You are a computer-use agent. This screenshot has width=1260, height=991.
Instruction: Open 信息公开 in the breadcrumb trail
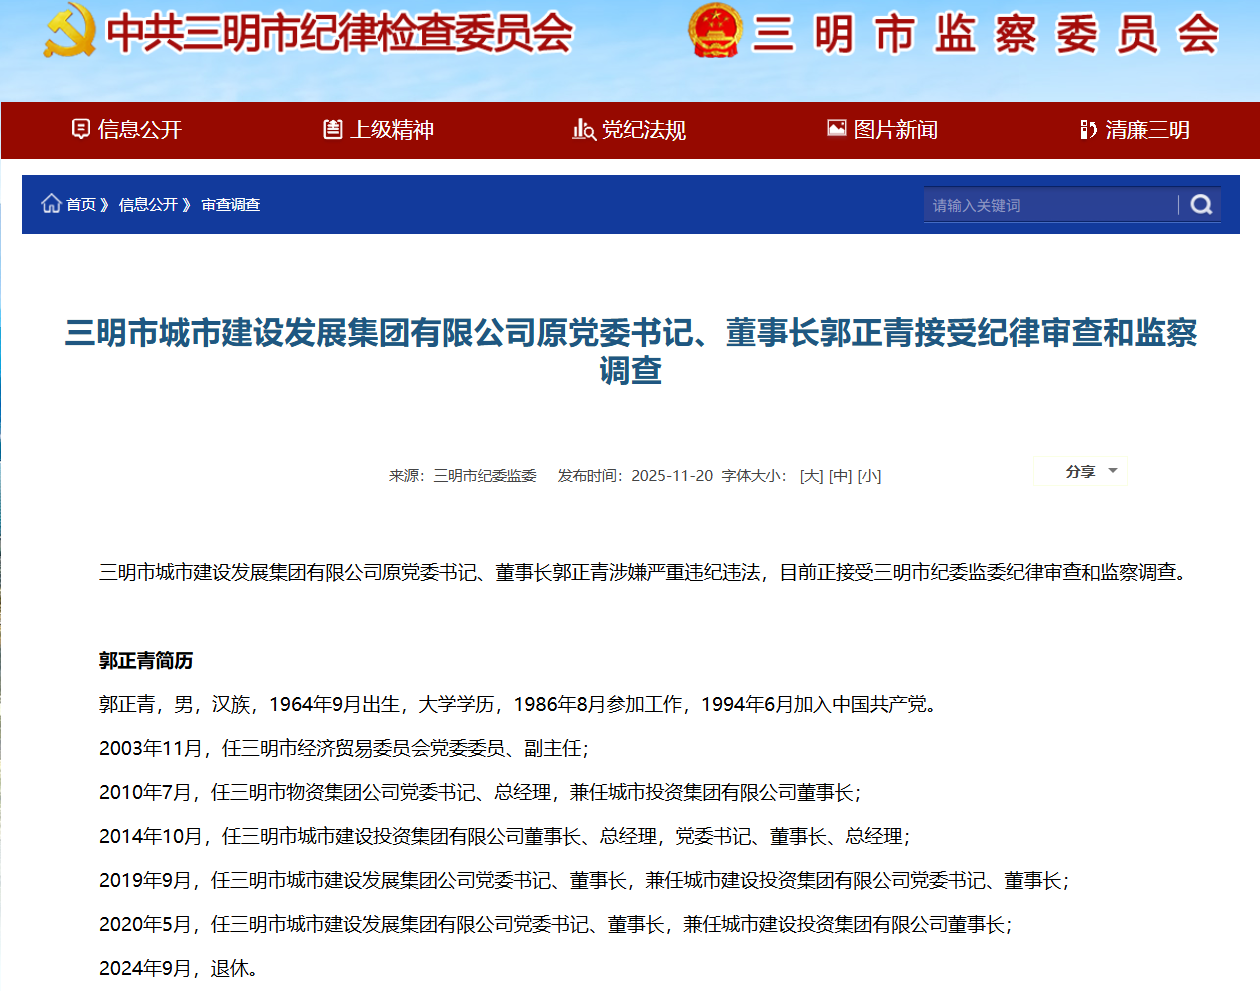coord(147,205)
